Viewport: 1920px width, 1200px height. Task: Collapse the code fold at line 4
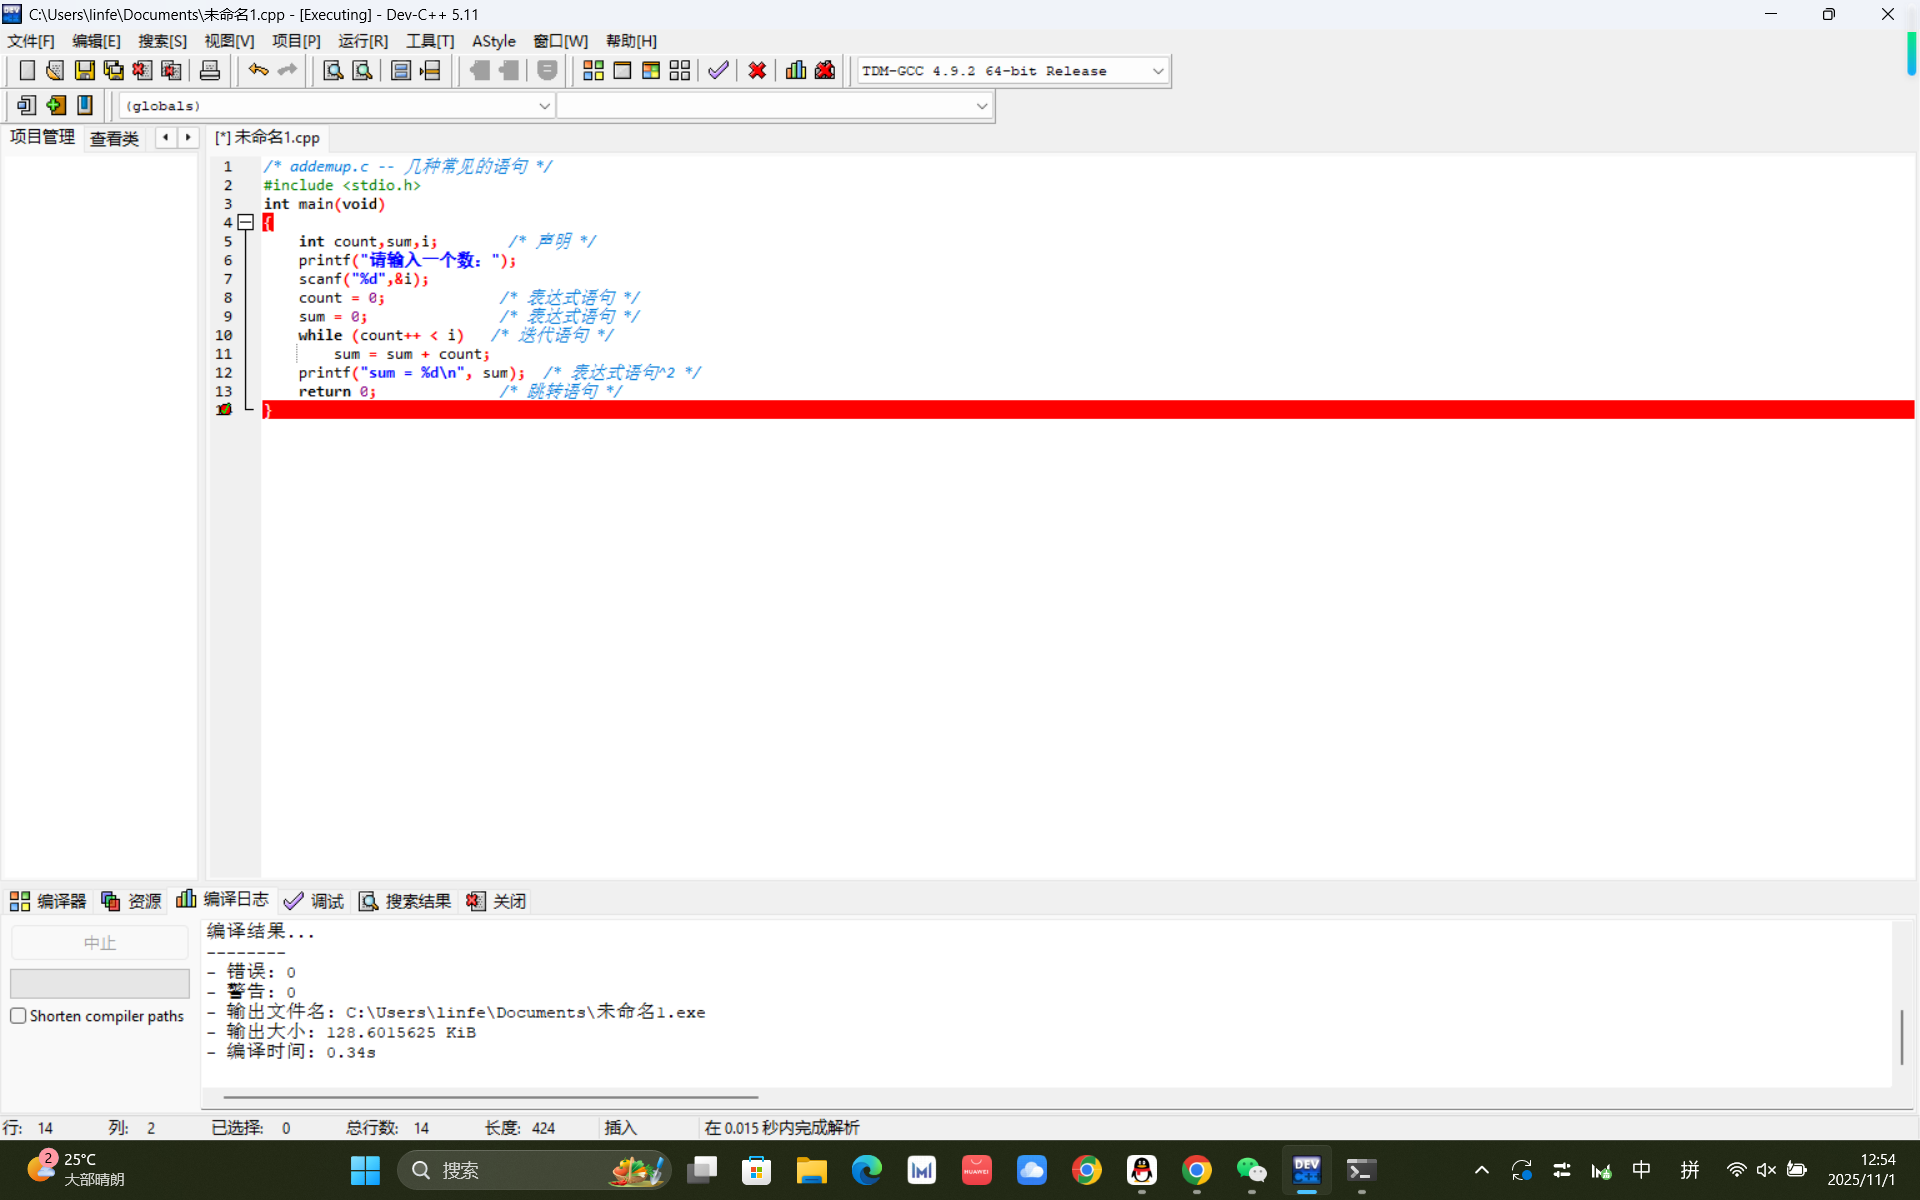245,222
